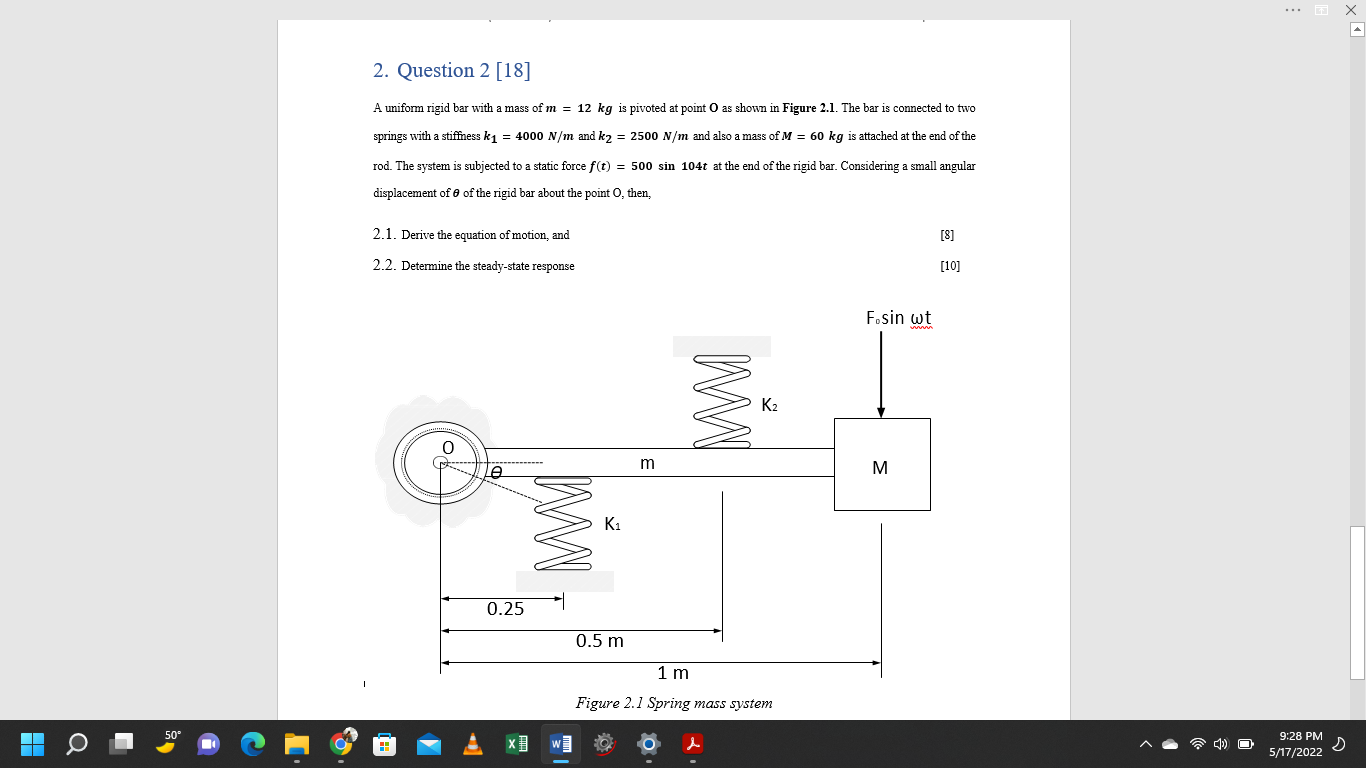
Task: Open the weather widget showing 50°
Action: (166, 744)
